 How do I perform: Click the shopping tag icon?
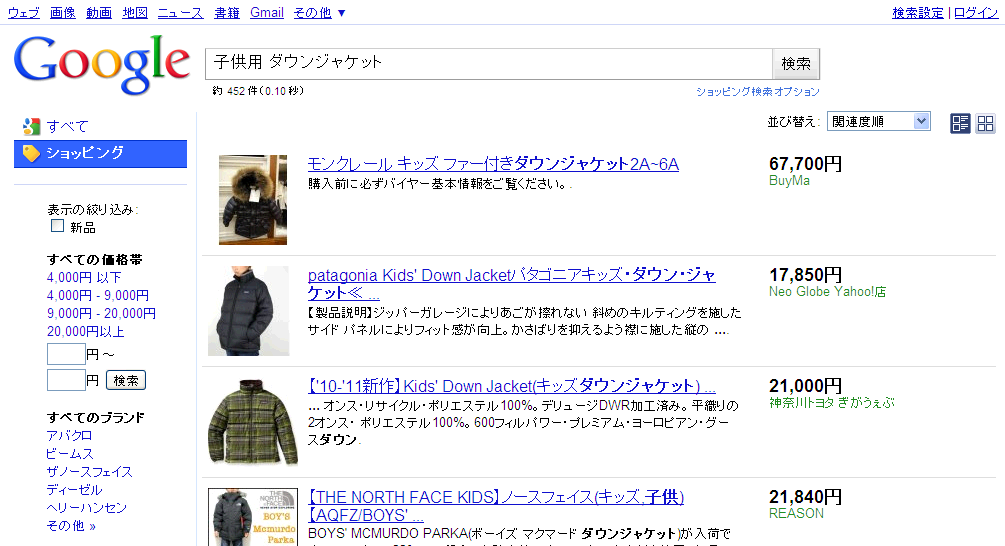click(x=31, y=153)
